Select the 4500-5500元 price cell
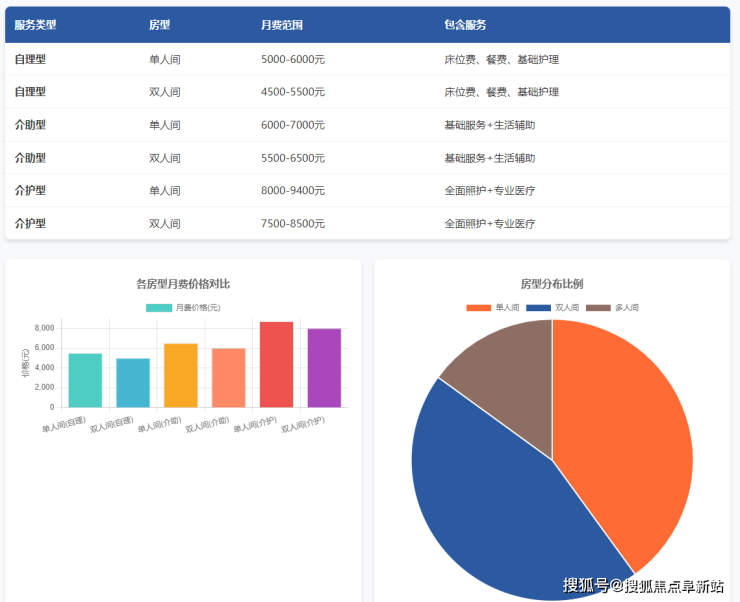740x602 pixels. (293, 92)
